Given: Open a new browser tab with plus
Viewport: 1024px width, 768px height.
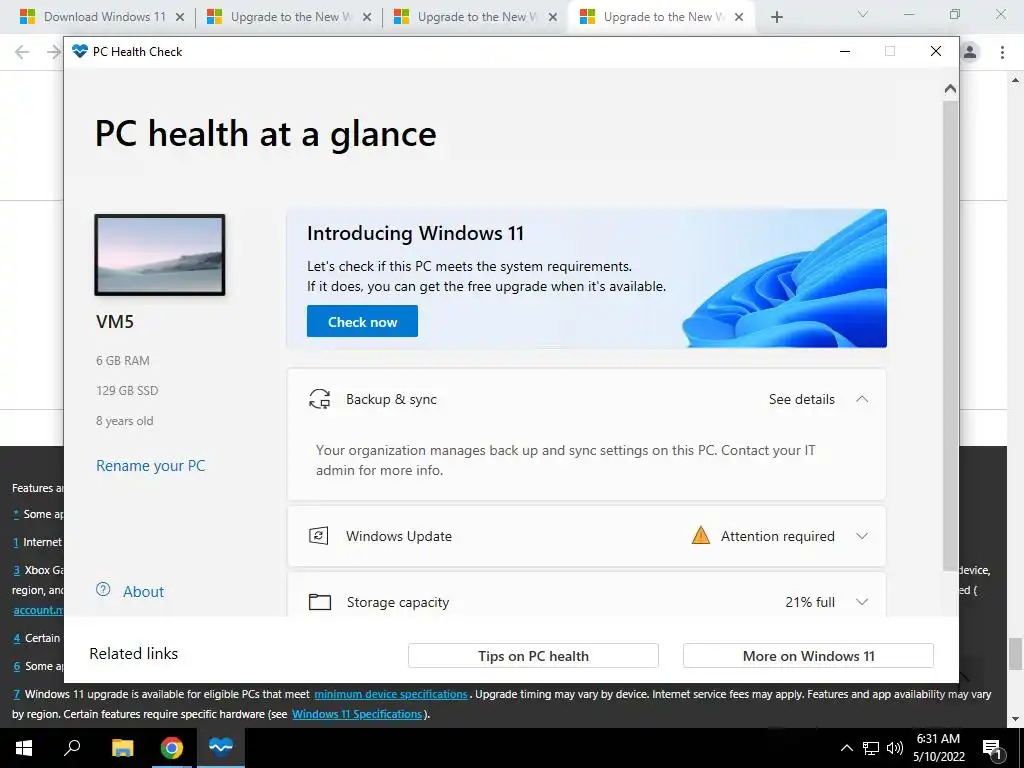Looking at the screenshot, I should point(776,17).
